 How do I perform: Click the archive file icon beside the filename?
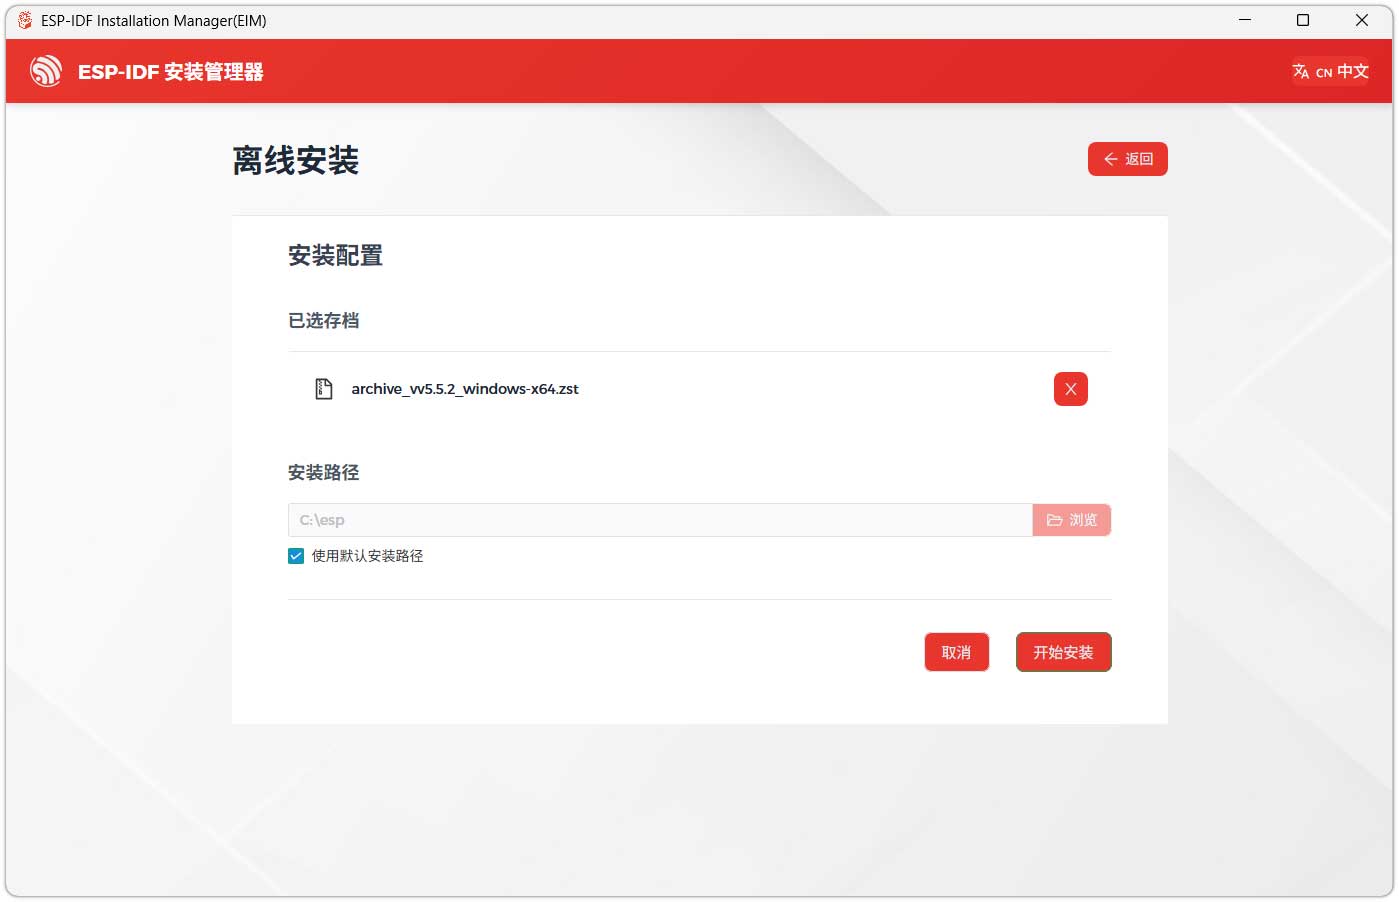pos(323,389)
